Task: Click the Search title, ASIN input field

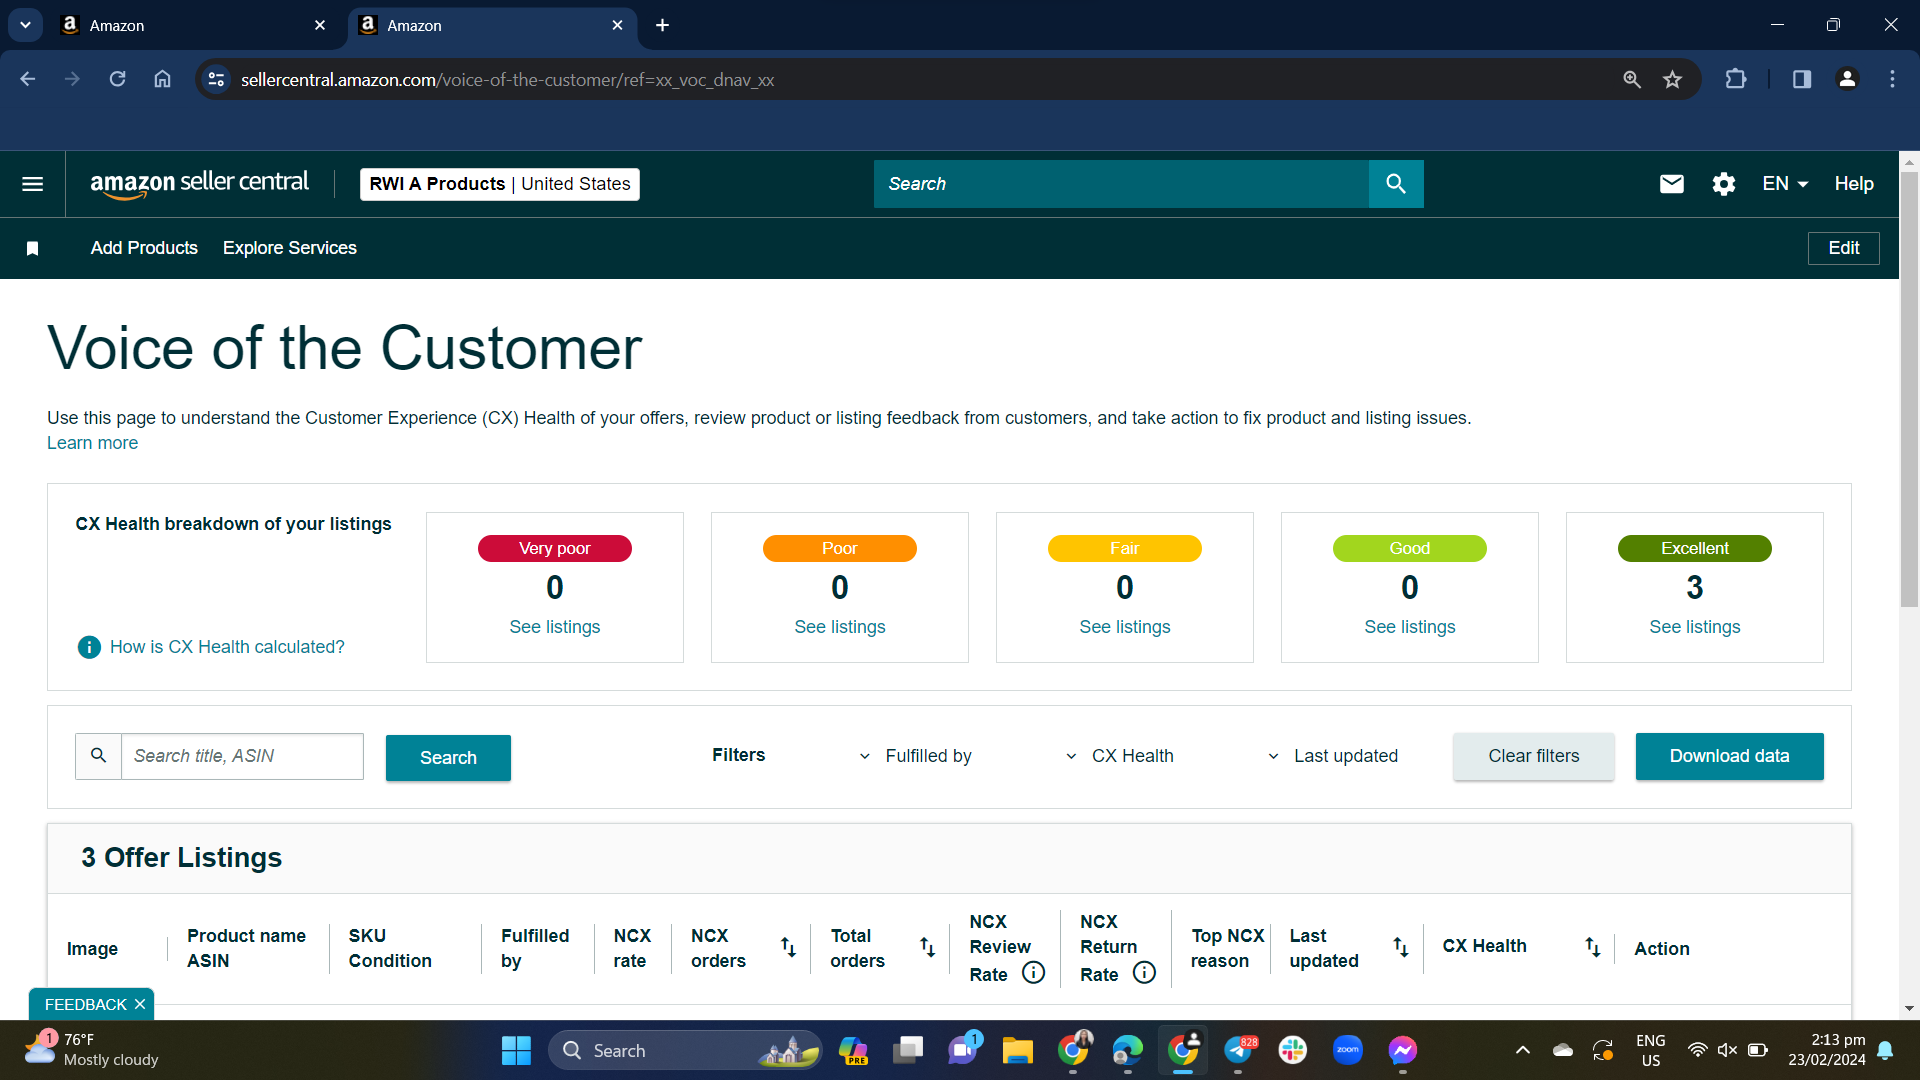Action: 242,756
